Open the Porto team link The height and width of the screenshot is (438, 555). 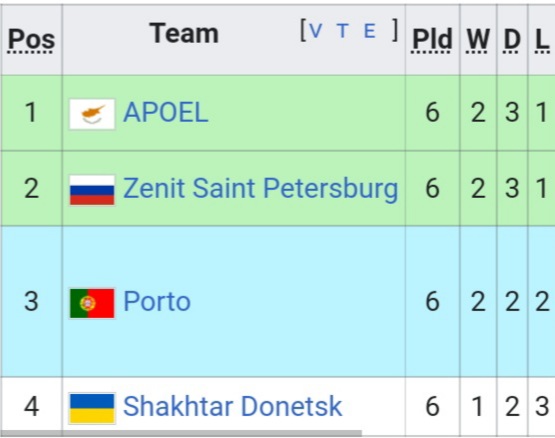pos(157,301)
